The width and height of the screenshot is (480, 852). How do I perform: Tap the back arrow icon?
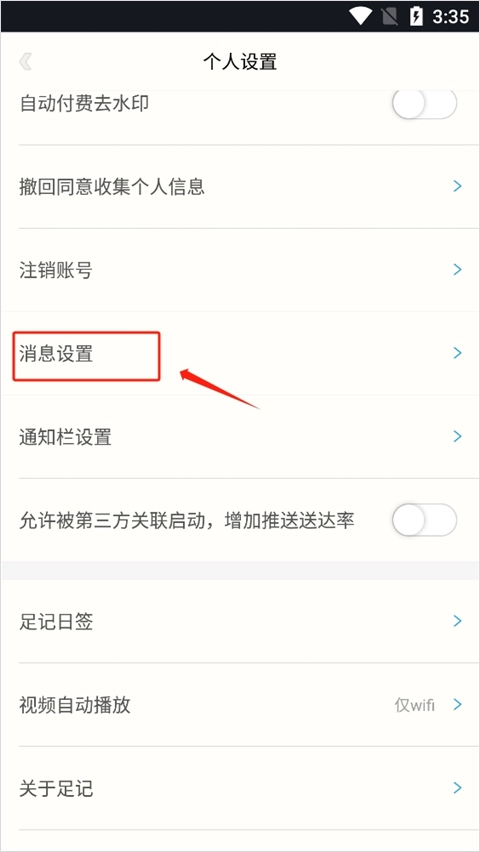point(25,62)
